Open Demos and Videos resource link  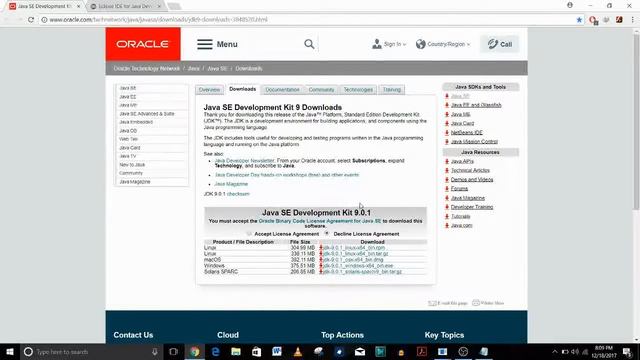tap(472, 180)
